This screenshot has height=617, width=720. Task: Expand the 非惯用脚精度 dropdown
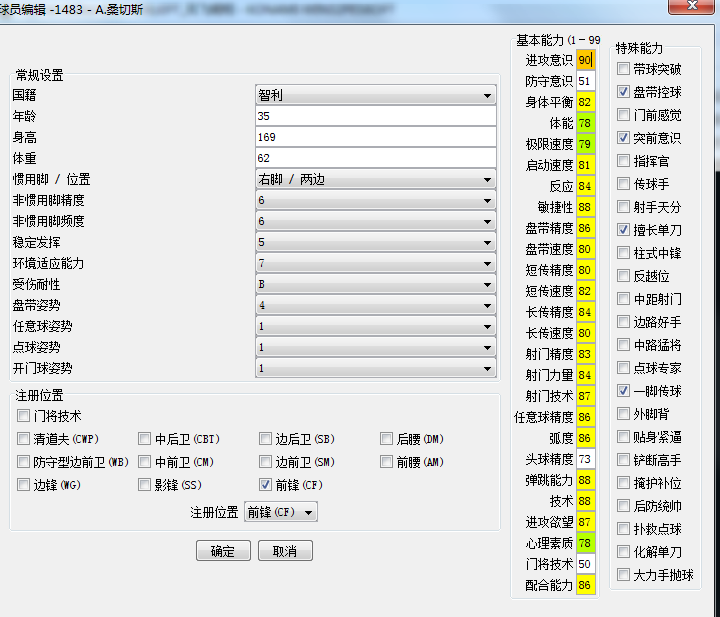[376, 201]
